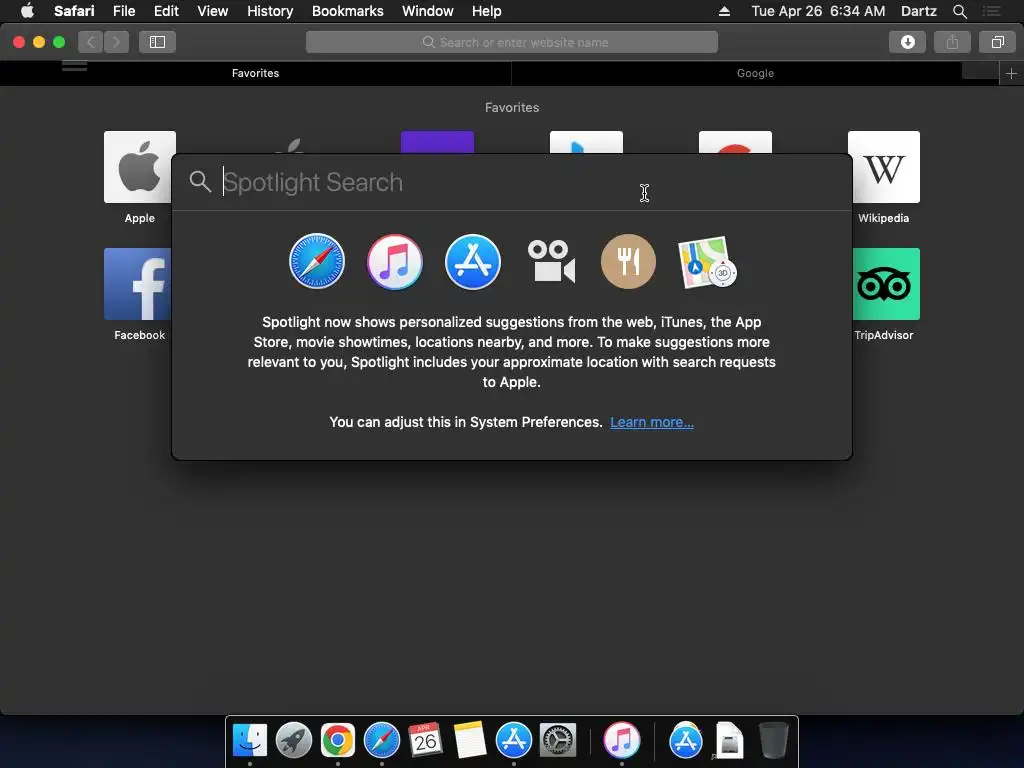Open Notification Center list icon

click(x=991, y=11)
